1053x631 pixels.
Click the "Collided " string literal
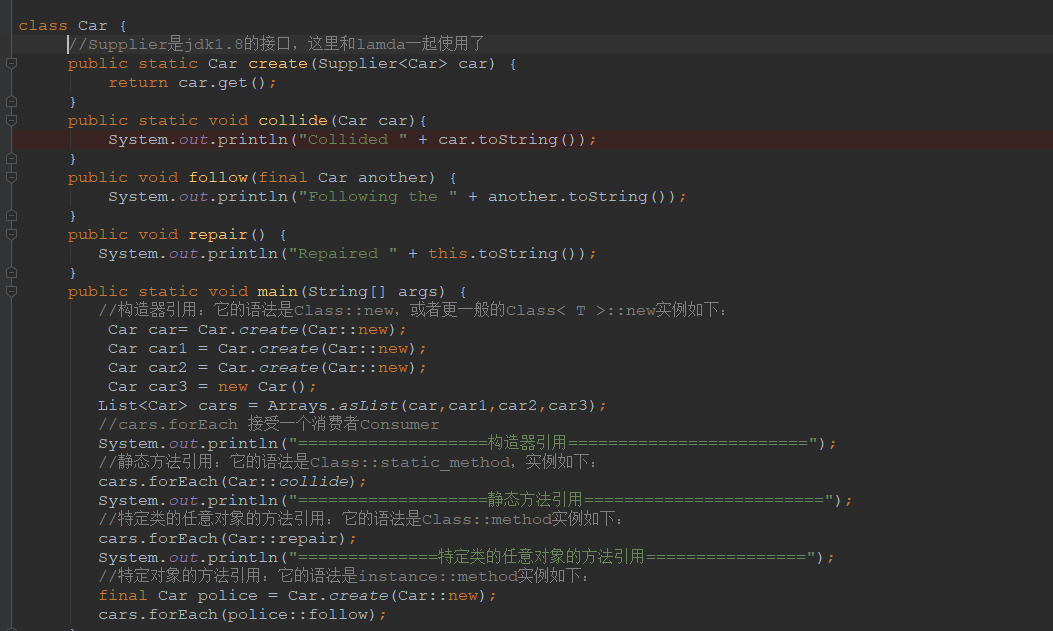[x=353, y=140]
